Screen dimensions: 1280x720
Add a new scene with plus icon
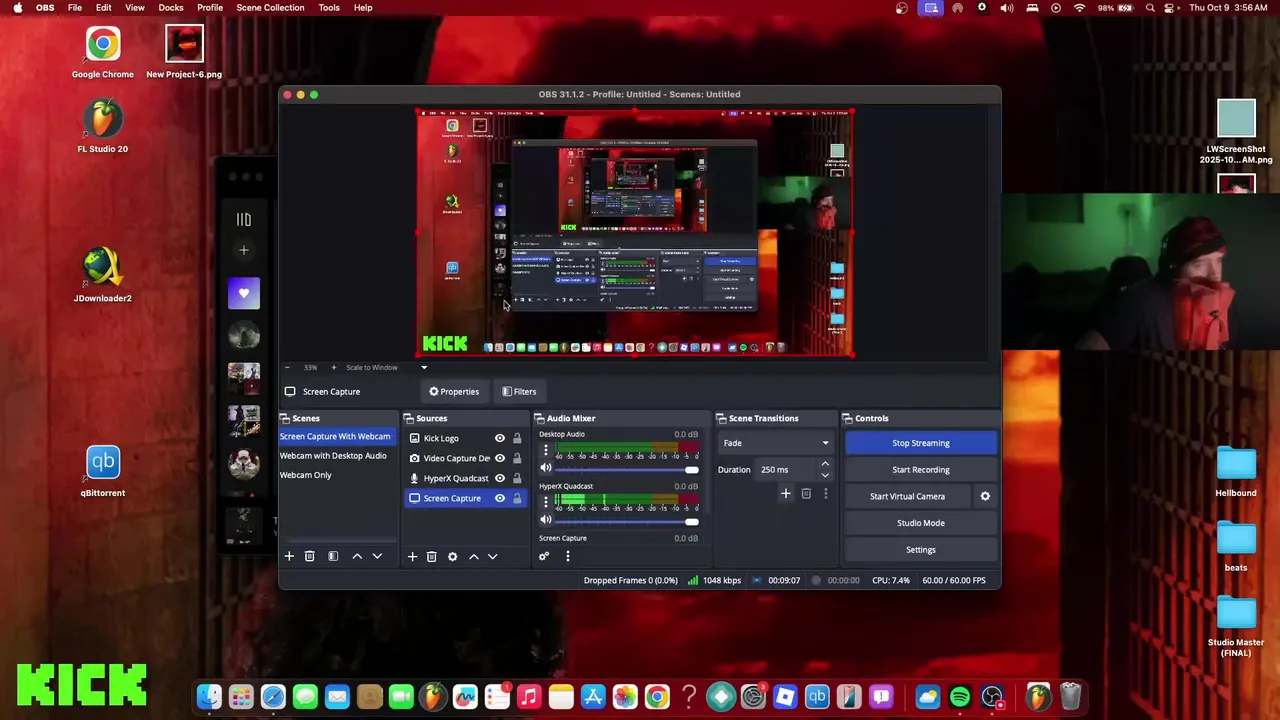(289, 556)
